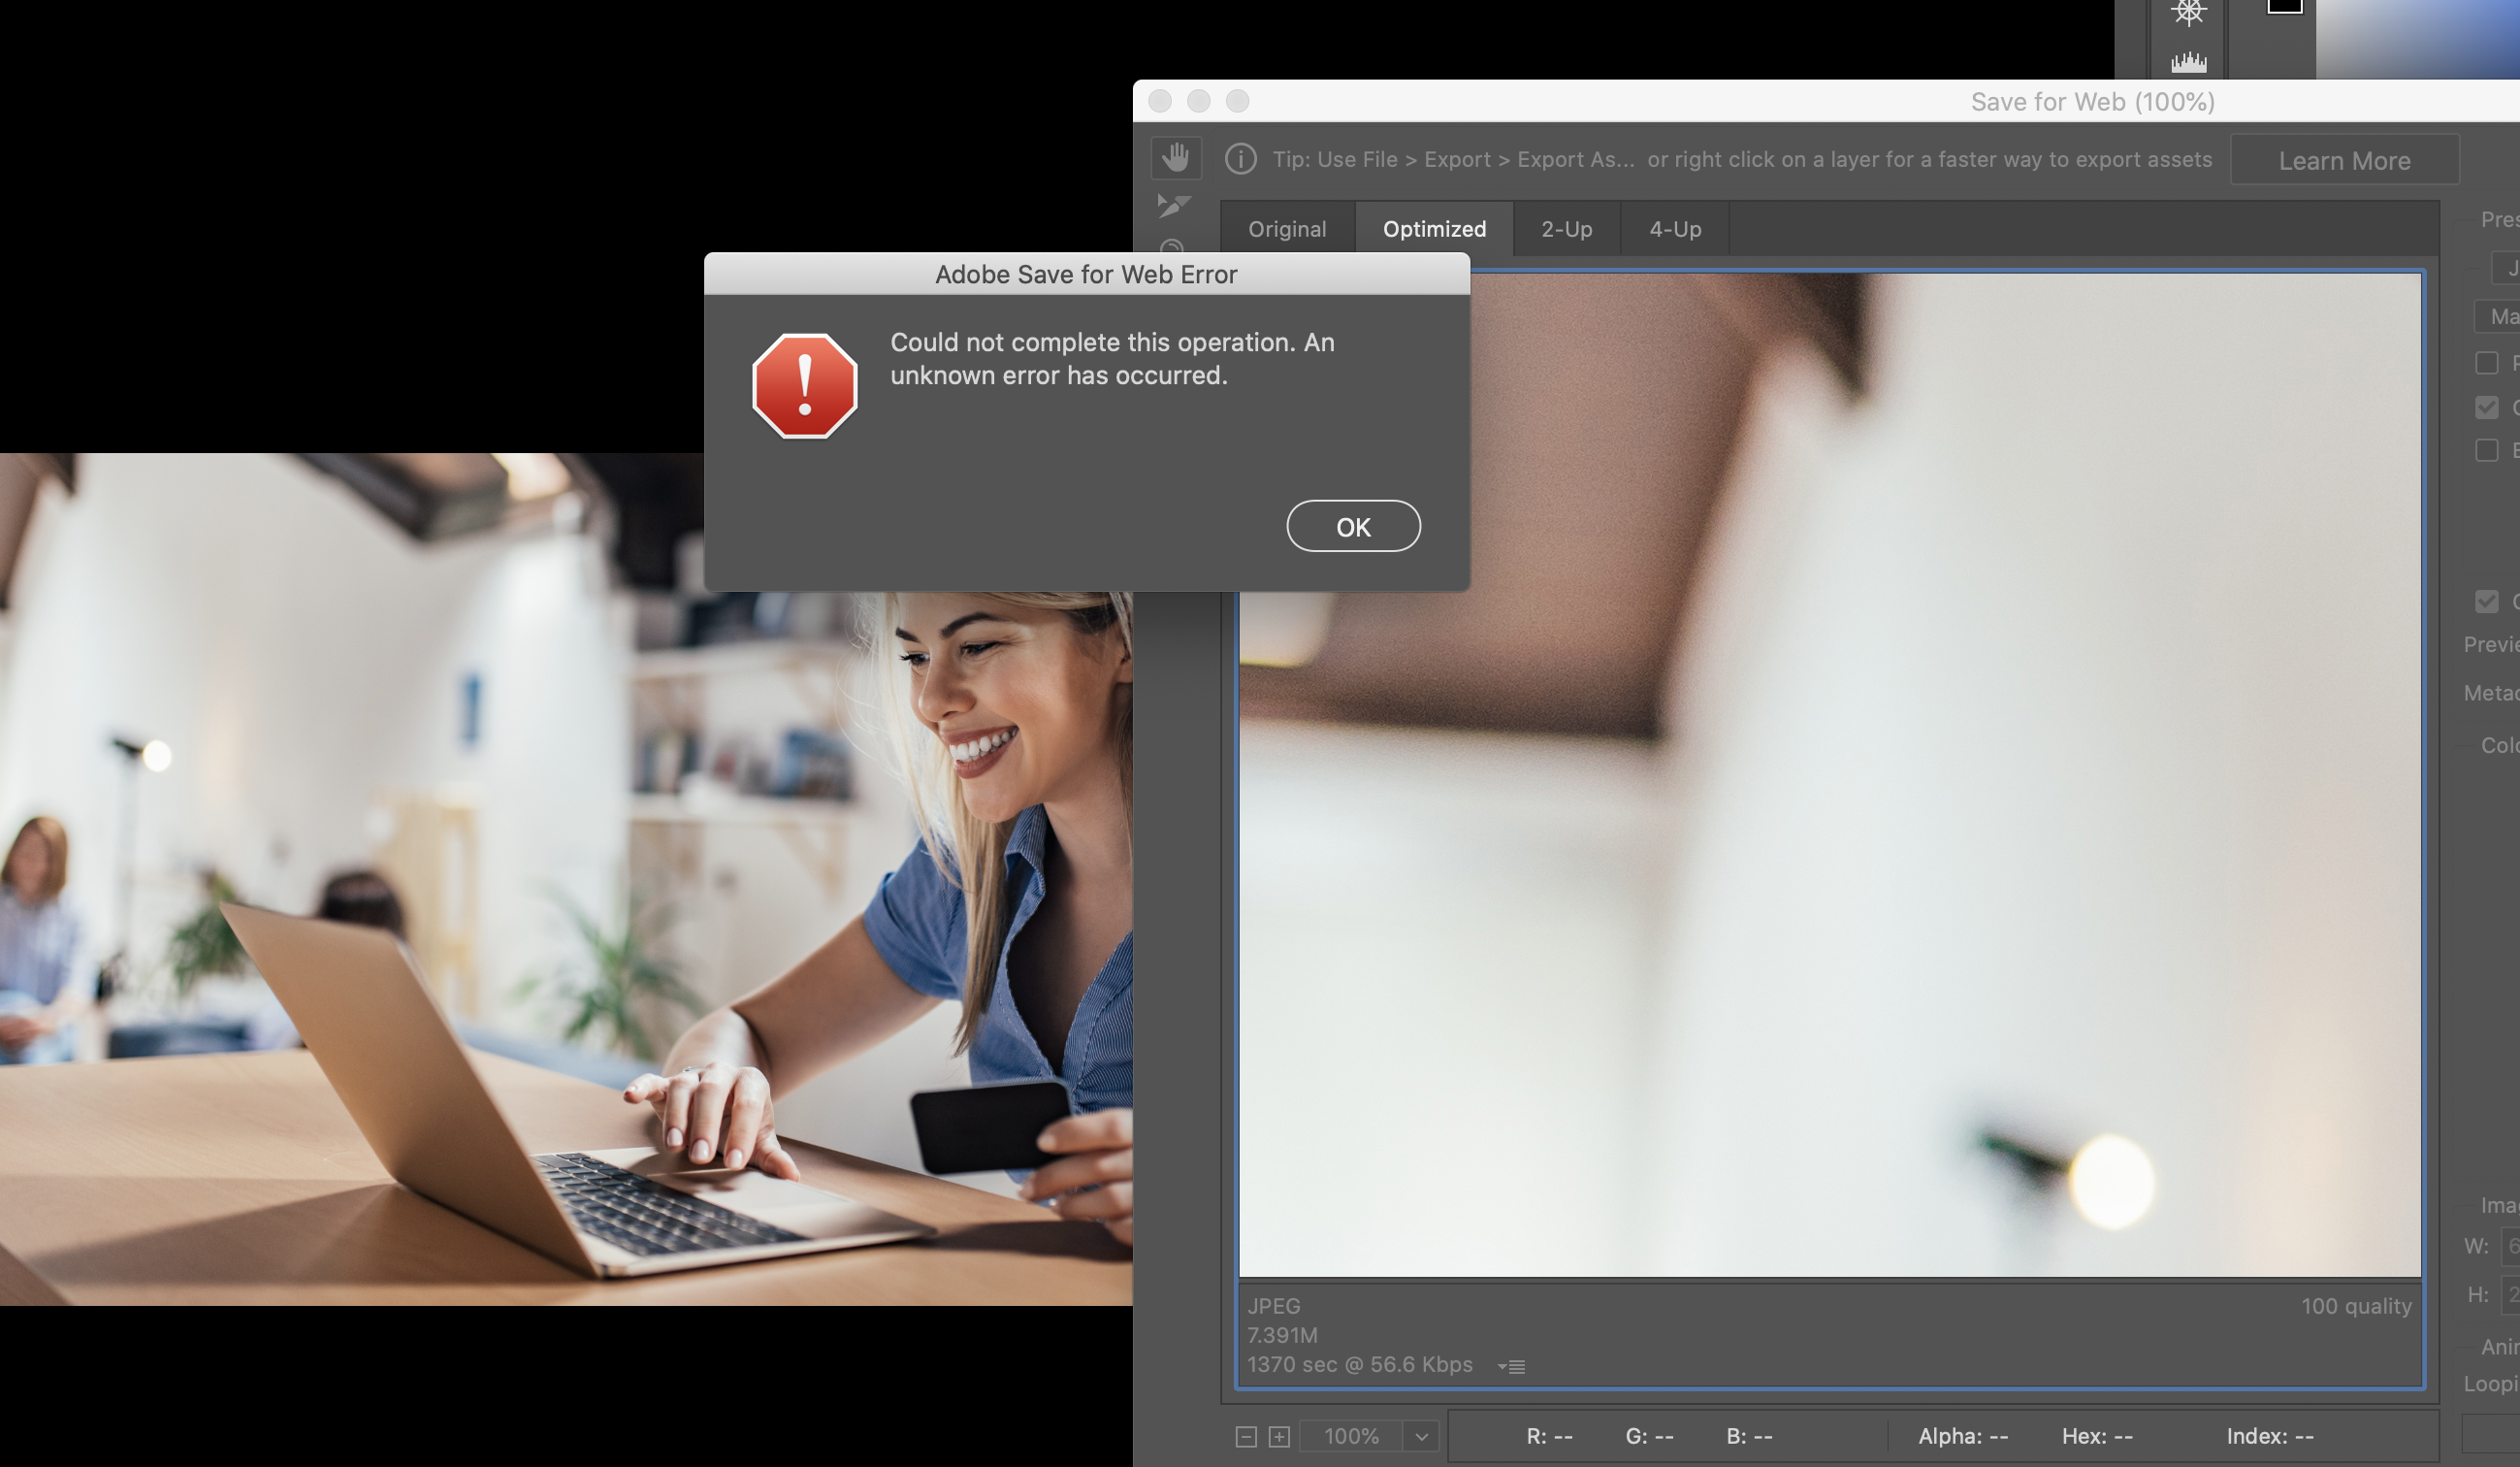Enable the first unchecked option checkbox
Image resolution: width=2520 pixels, height=1467 pixels.
2486,363
